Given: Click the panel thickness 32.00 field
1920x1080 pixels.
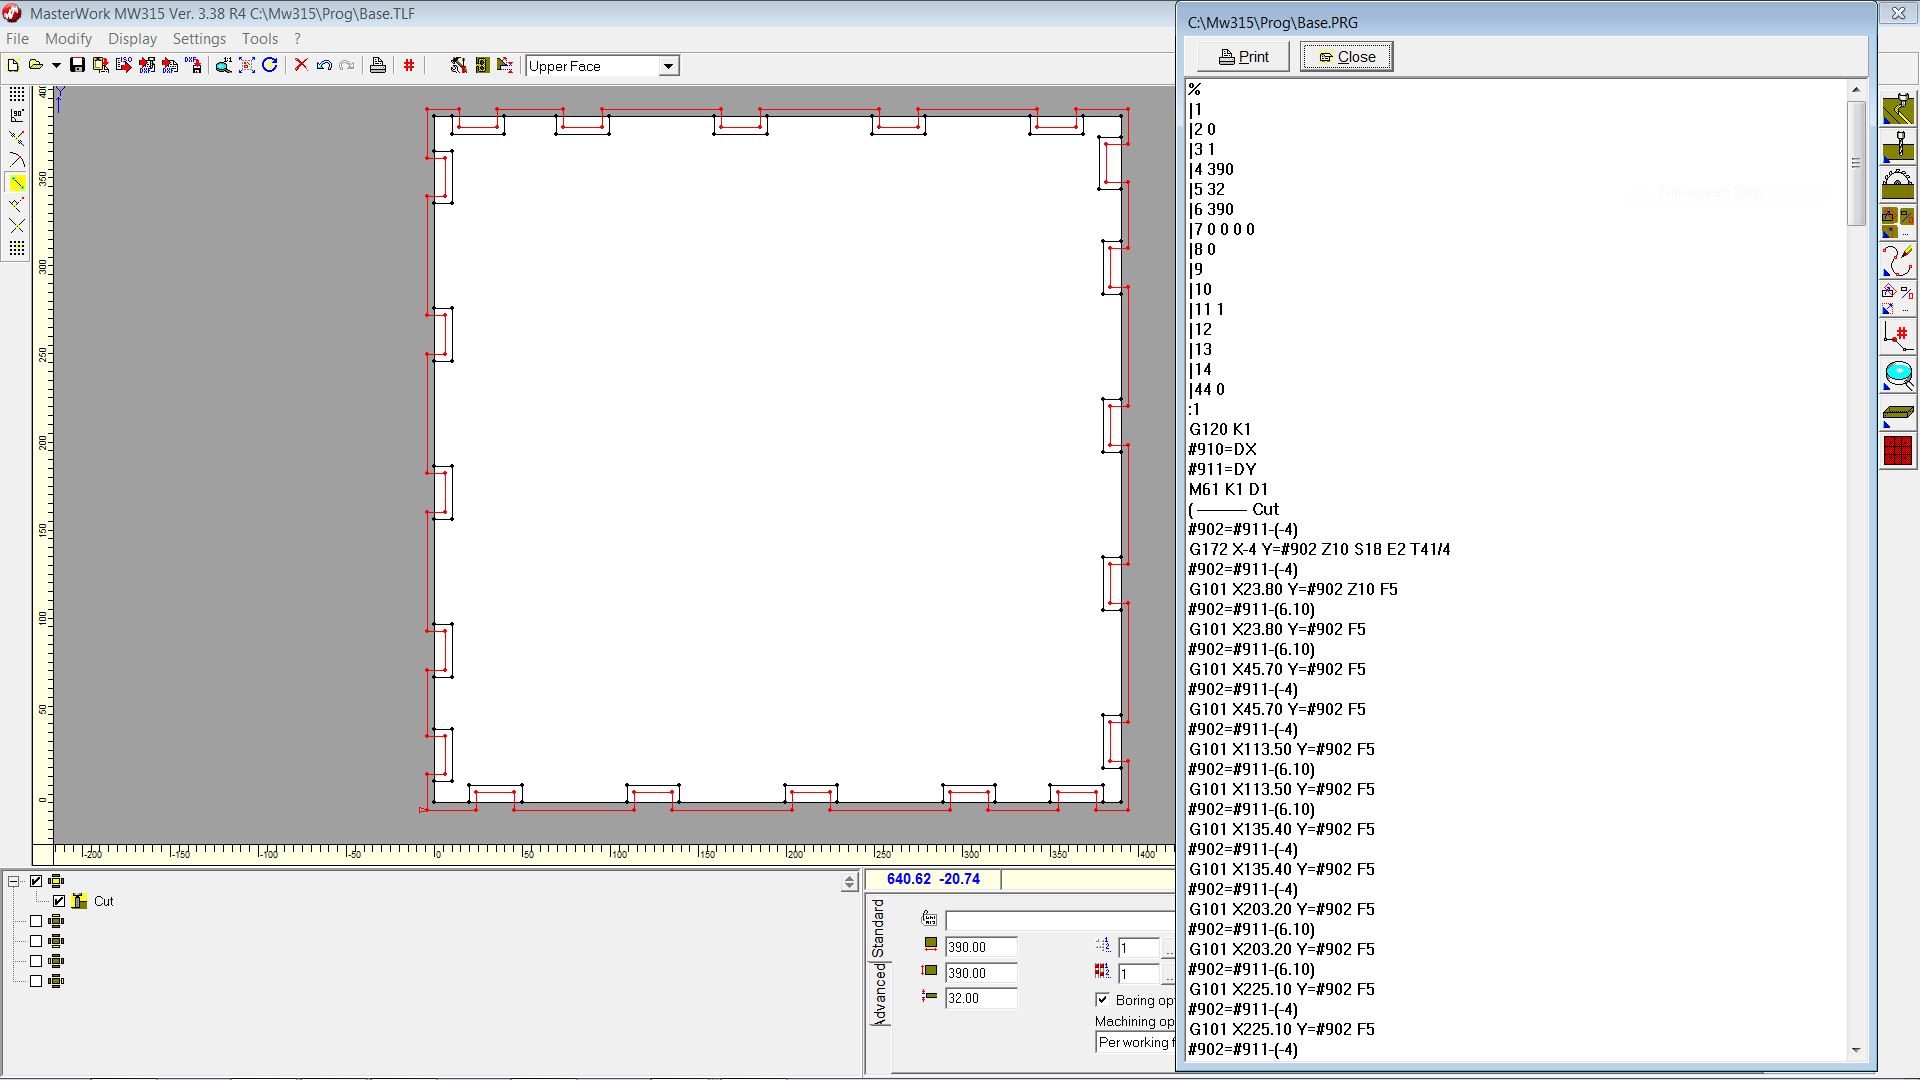Looking at the screenshot, I should (x=980, y=998).
